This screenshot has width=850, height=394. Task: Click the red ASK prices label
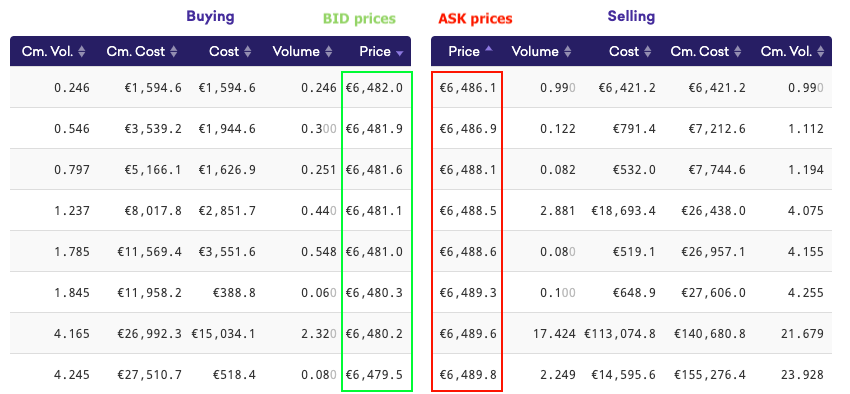click(475, 19)
